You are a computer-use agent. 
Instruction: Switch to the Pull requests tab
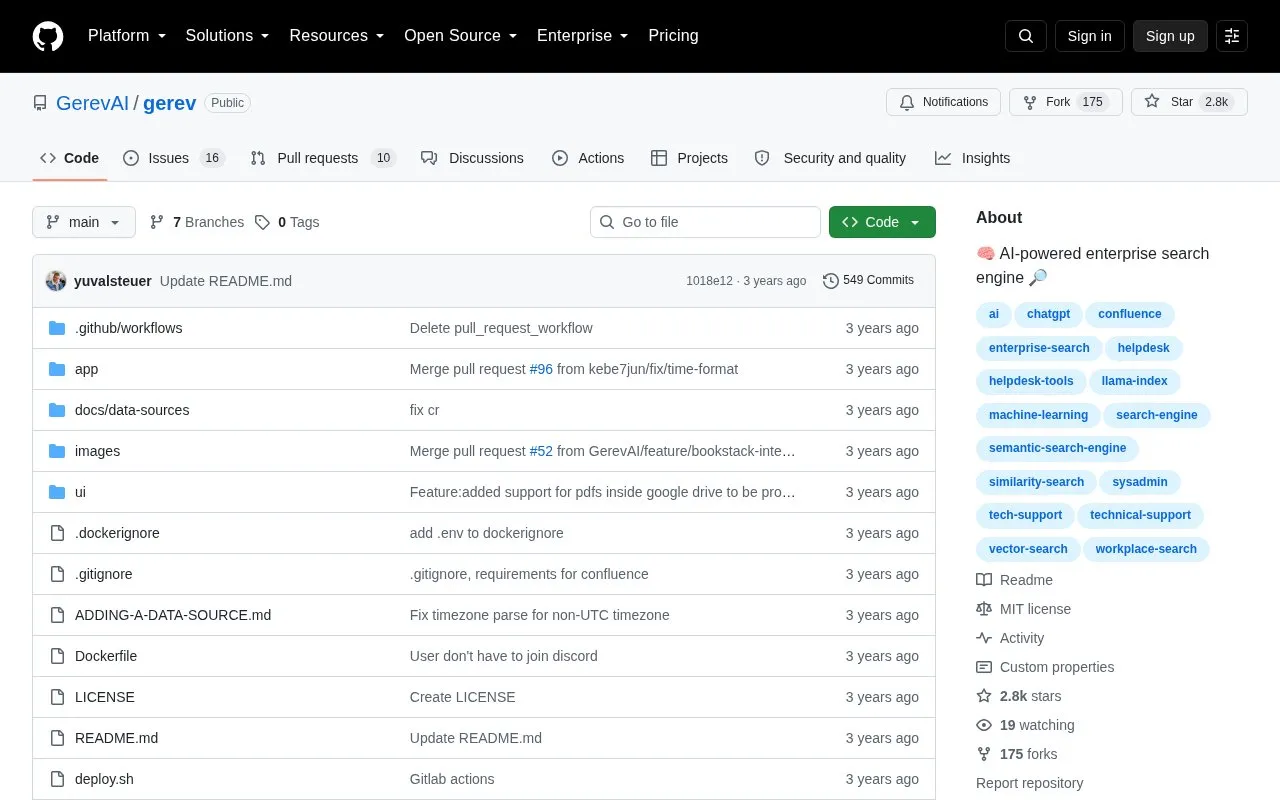click(323, 158)
